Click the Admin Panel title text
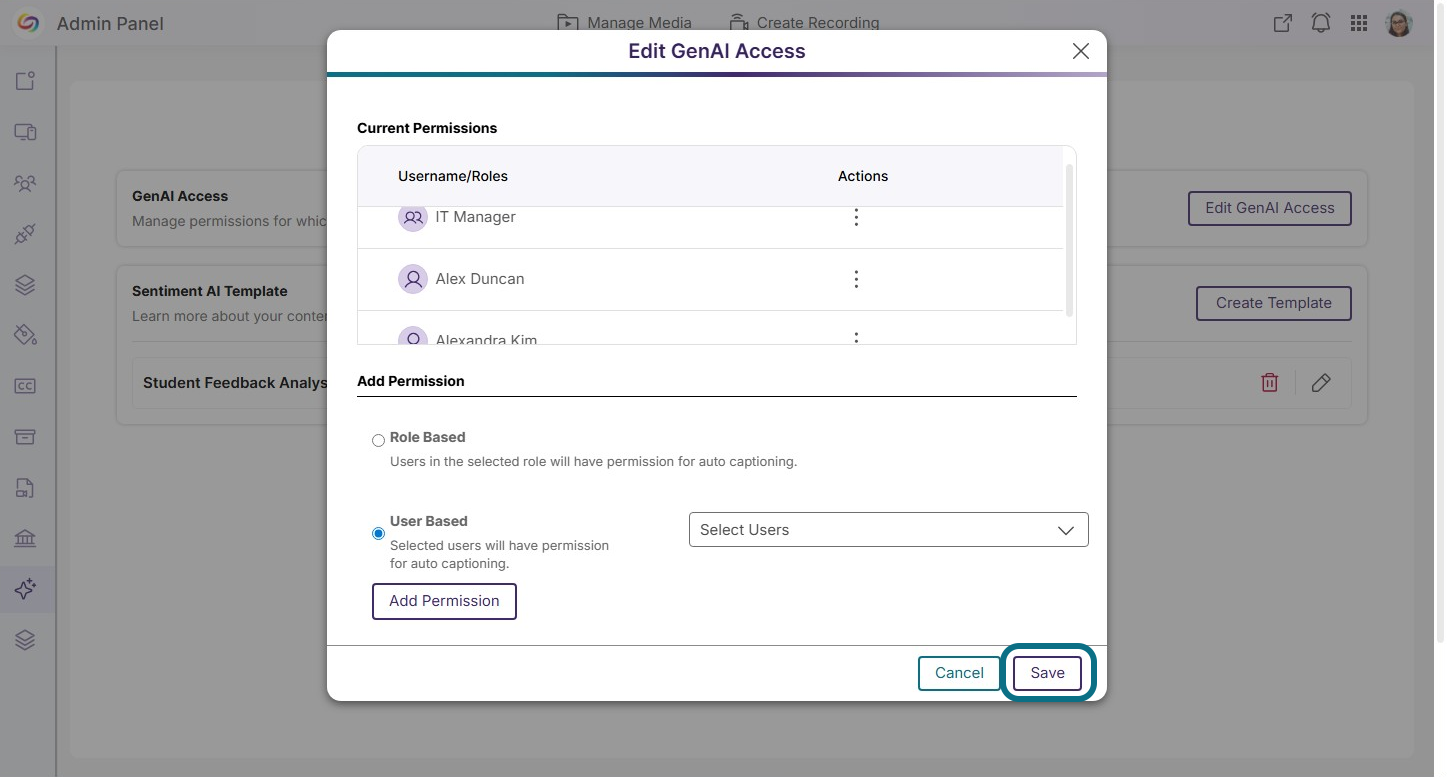 (110, 23)
